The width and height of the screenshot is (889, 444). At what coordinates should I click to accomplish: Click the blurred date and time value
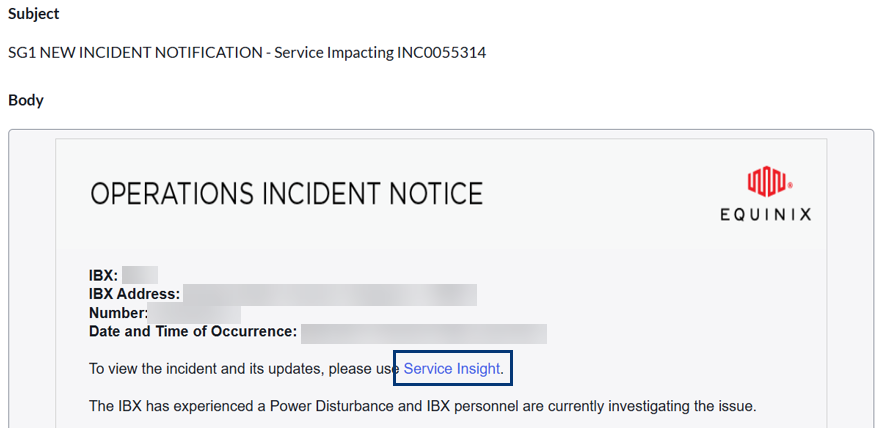pos(424,333)
